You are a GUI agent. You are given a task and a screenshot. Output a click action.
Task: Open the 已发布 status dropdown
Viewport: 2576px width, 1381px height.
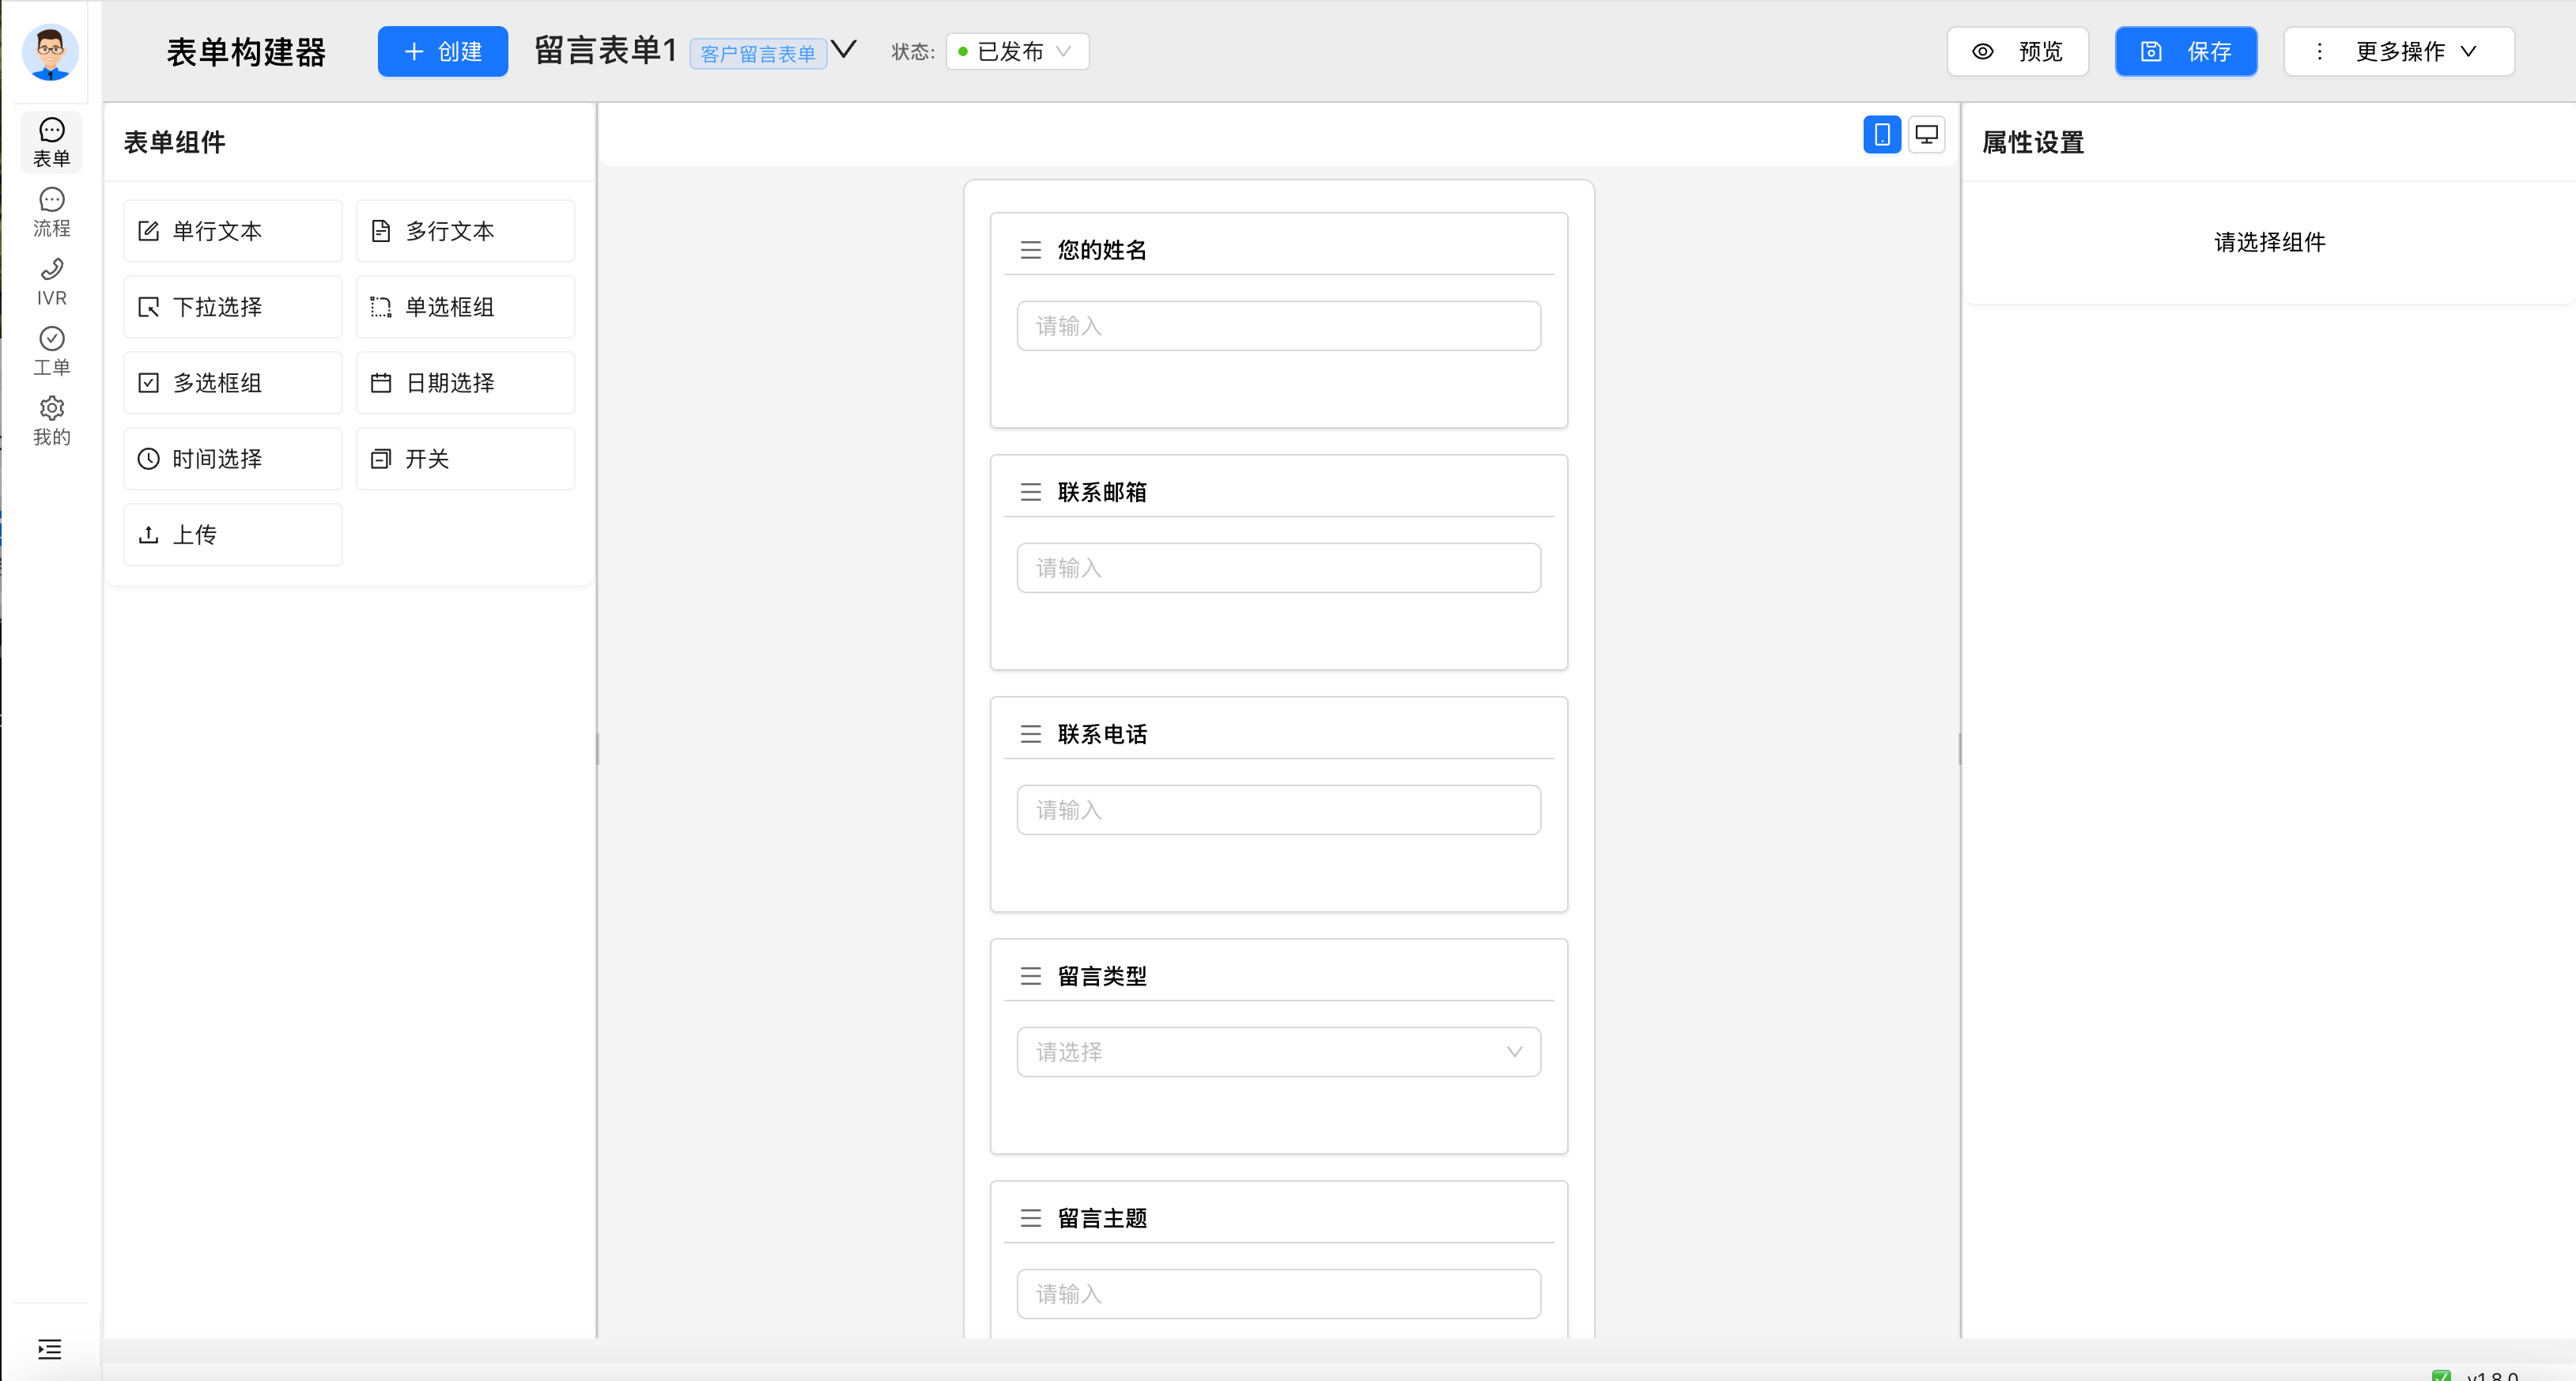[x=1017, y=51]
